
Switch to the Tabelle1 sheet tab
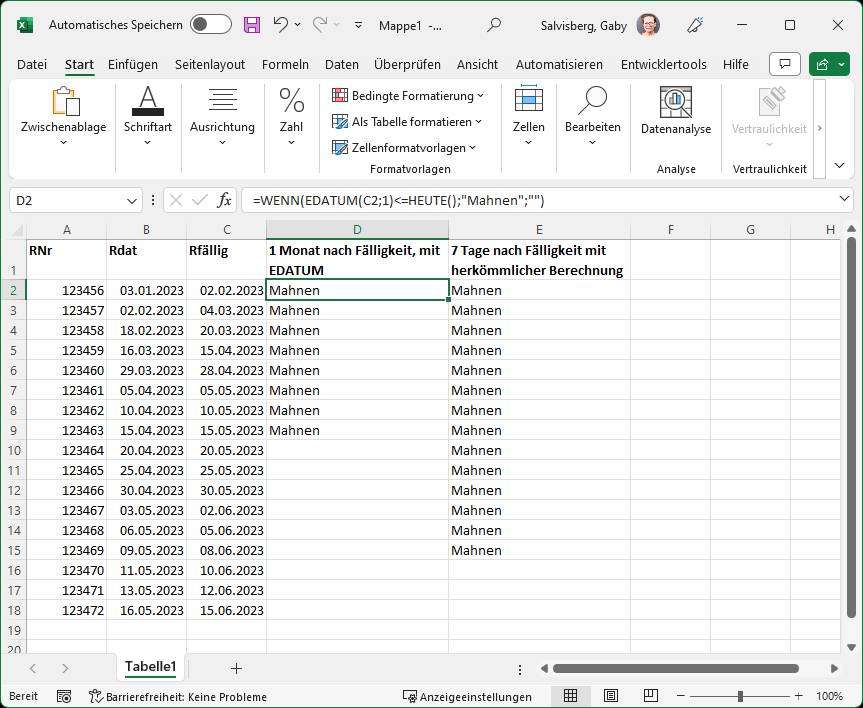click(x=150, y=667)
